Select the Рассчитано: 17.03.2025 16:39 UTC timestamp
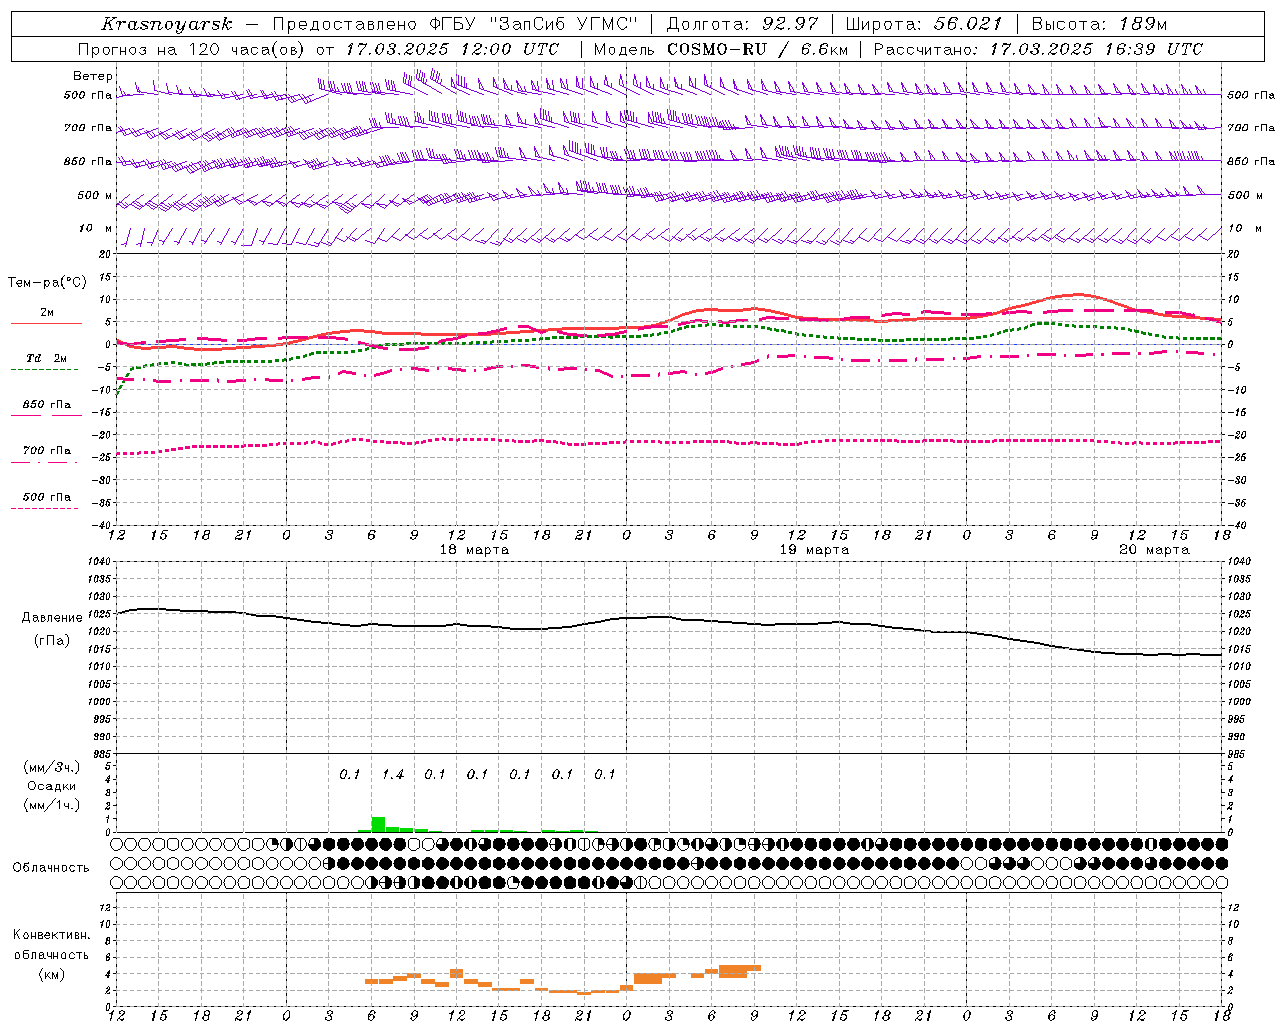 point(1038,49)
